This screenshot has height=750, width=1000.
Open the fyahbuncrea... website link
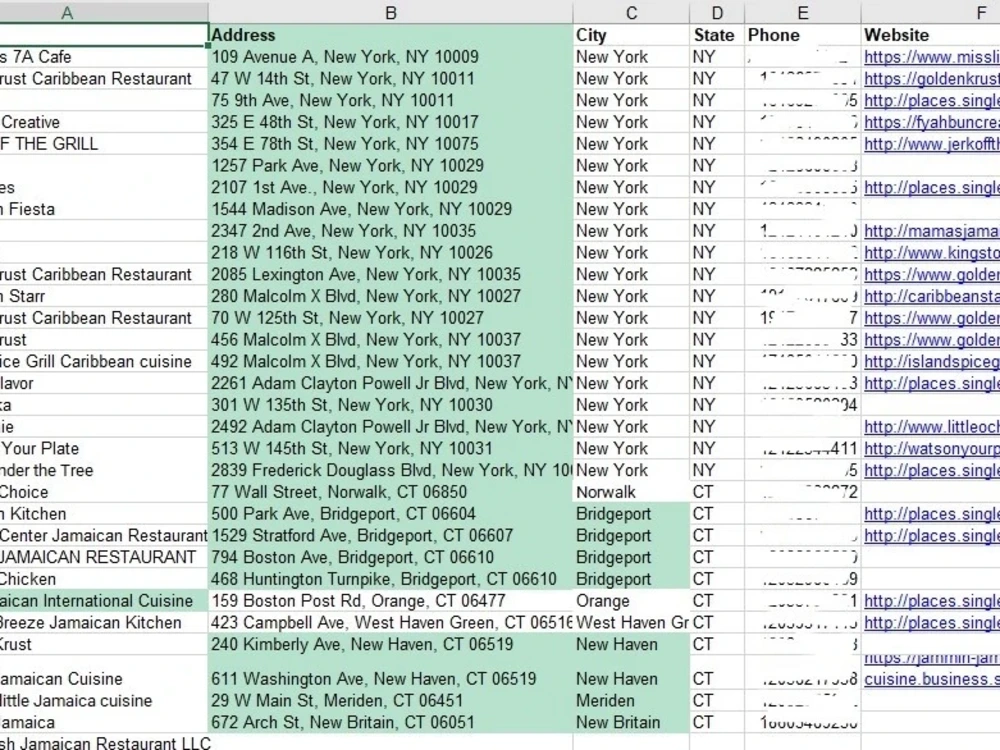pos(932,122)
